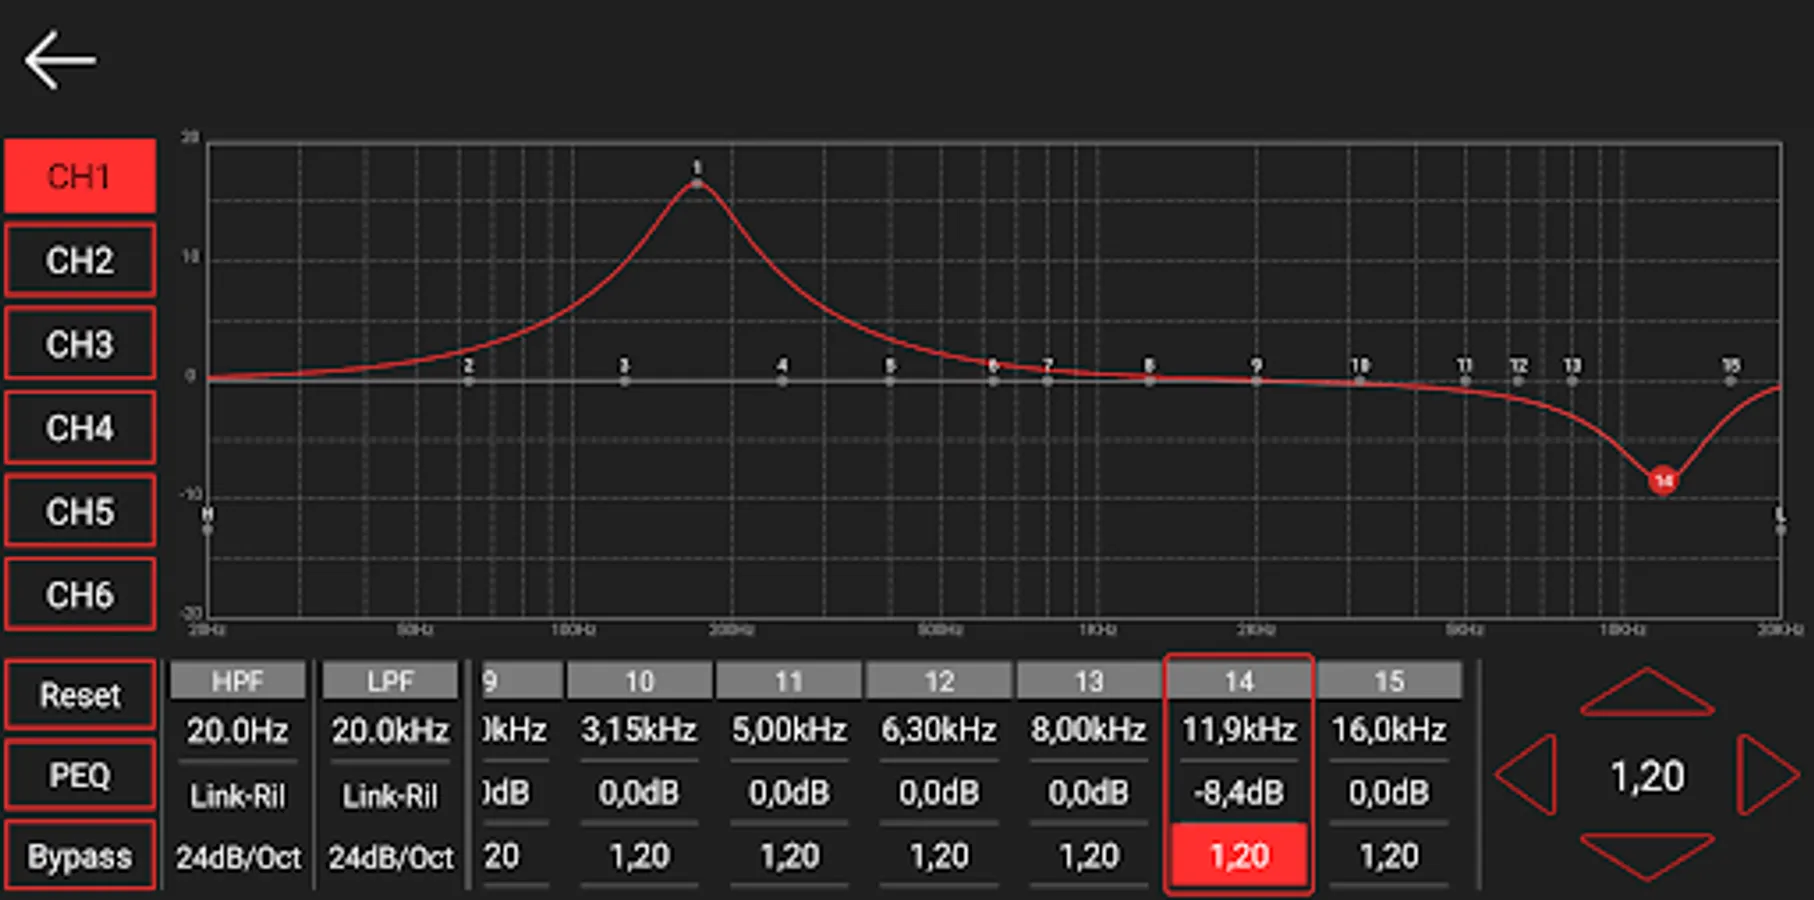This screenshot has height=900, width=1814.
Task: Edit band 11 frequency 5,00kHz
Action: (x=789, y=730)
